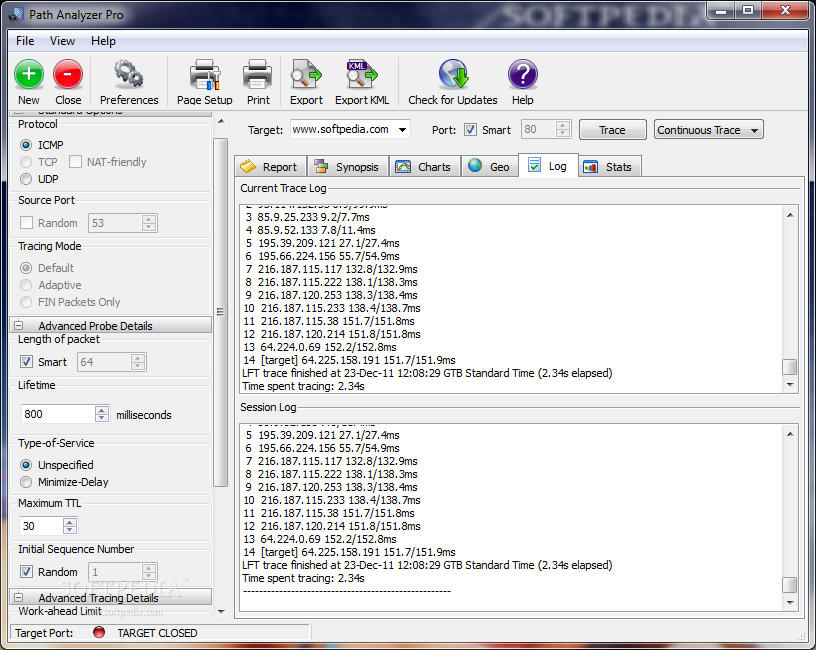The height and width of the screenshot is (650, 816).
Task: Switch to the Report tab
Action: pos(270,167)
